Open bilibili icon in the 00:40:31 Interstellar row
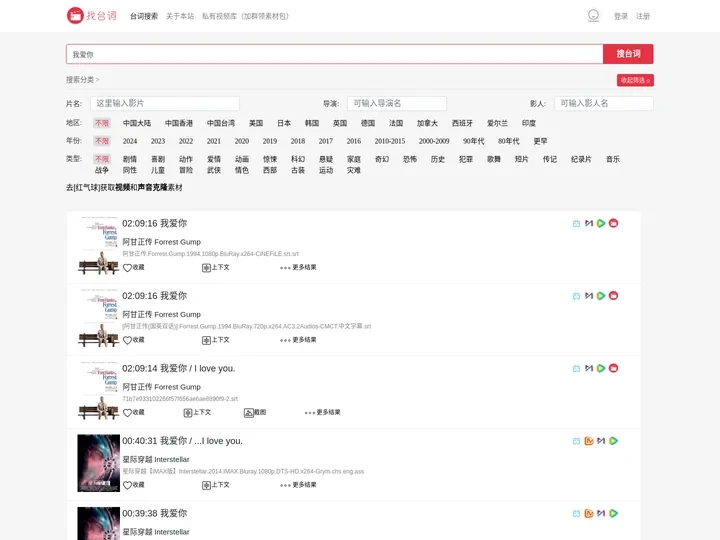The width and height of the screenshot is (720, 540). coord(576,441)
